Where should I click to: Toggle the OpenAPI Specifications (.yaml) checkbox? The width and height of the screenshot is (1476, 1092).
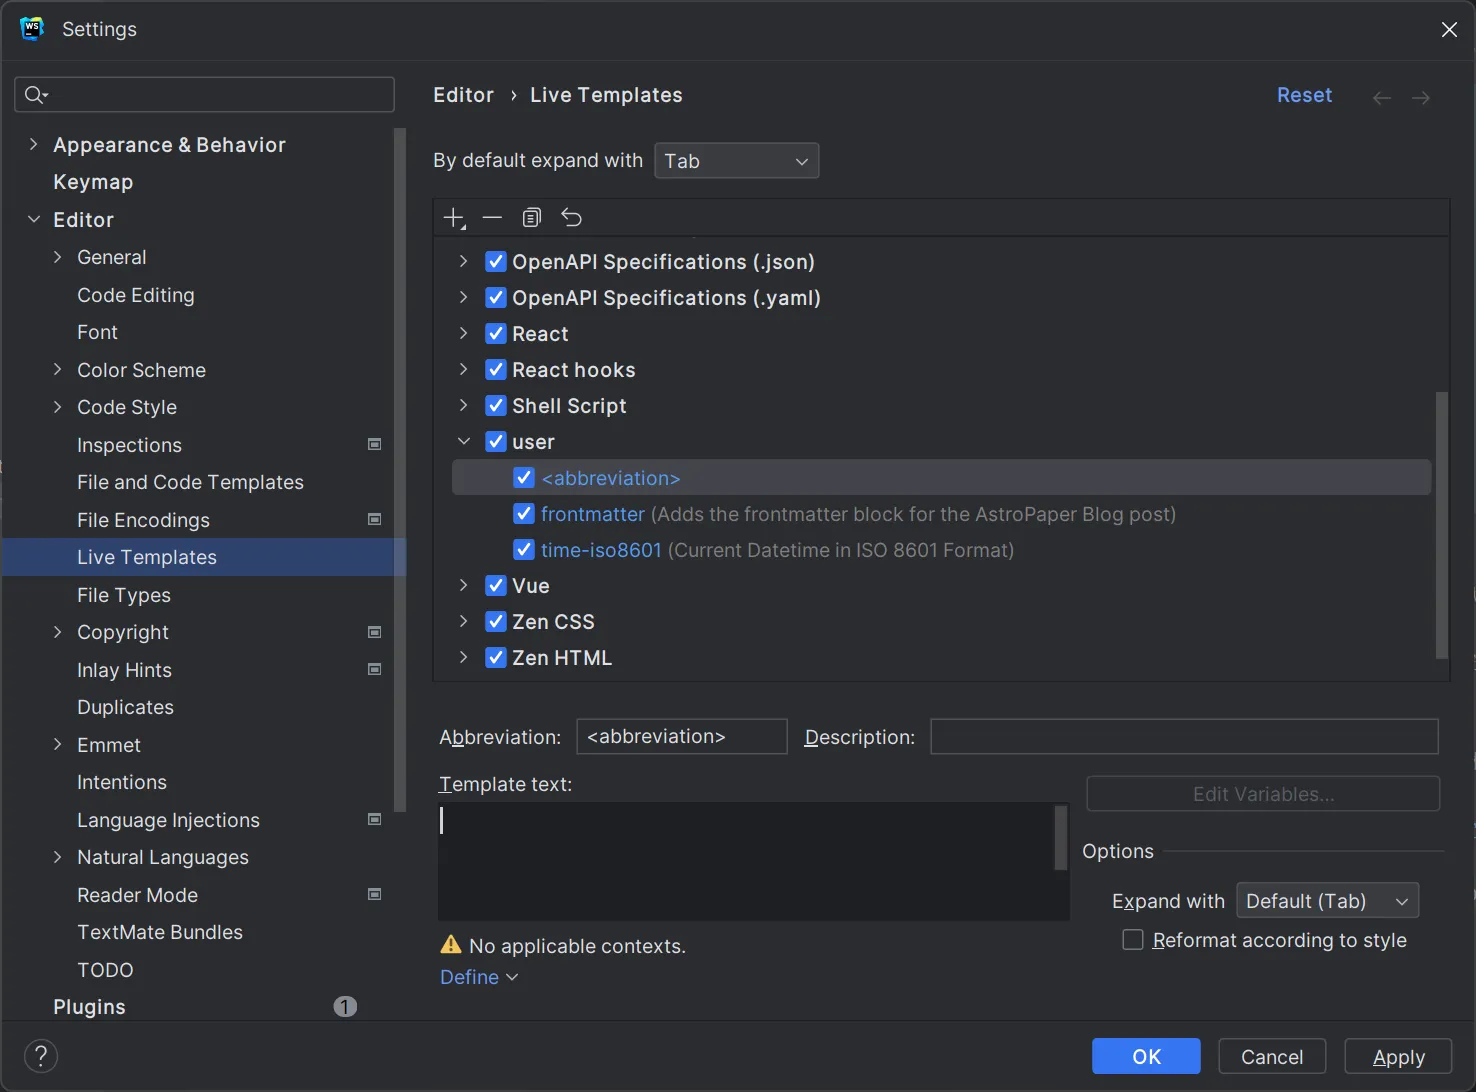pyautogui.click(x=495, y=298)
